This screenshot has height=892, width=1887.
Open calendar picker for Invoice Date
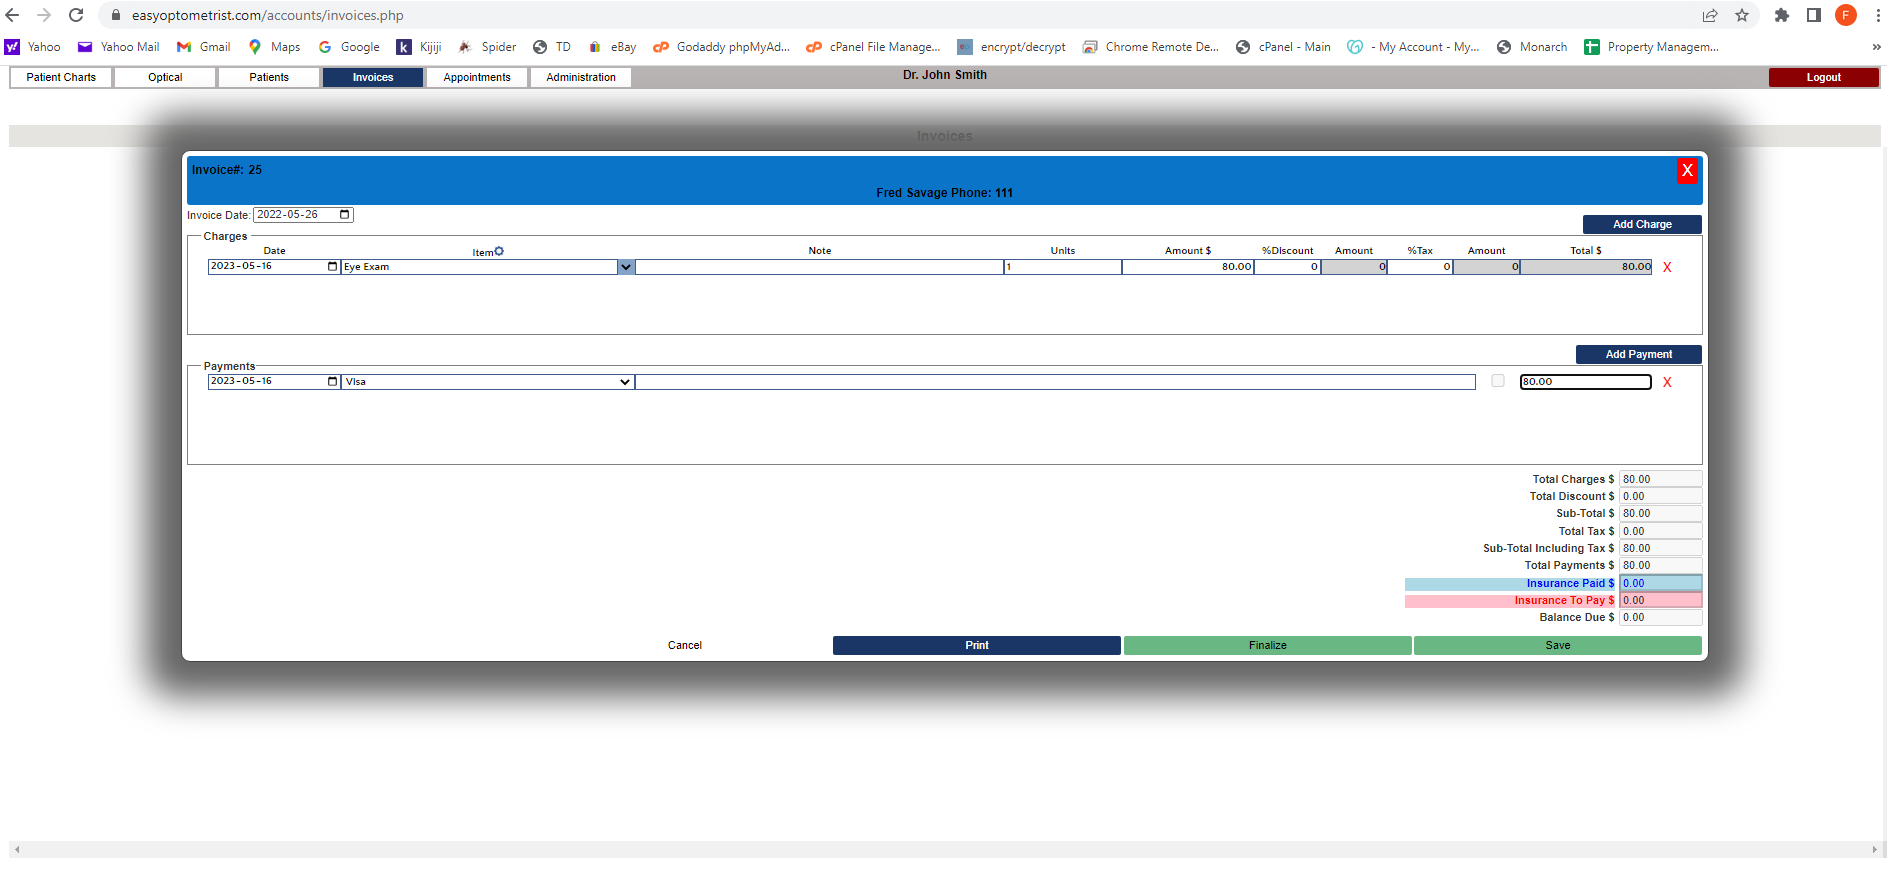[345, 215]
